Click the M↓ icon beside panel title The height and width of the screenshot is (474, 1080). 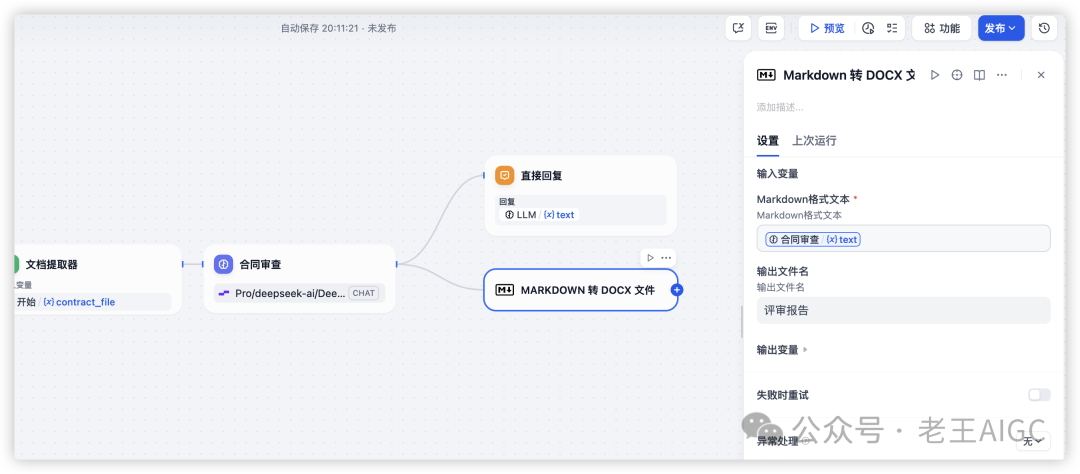point(766,75)
